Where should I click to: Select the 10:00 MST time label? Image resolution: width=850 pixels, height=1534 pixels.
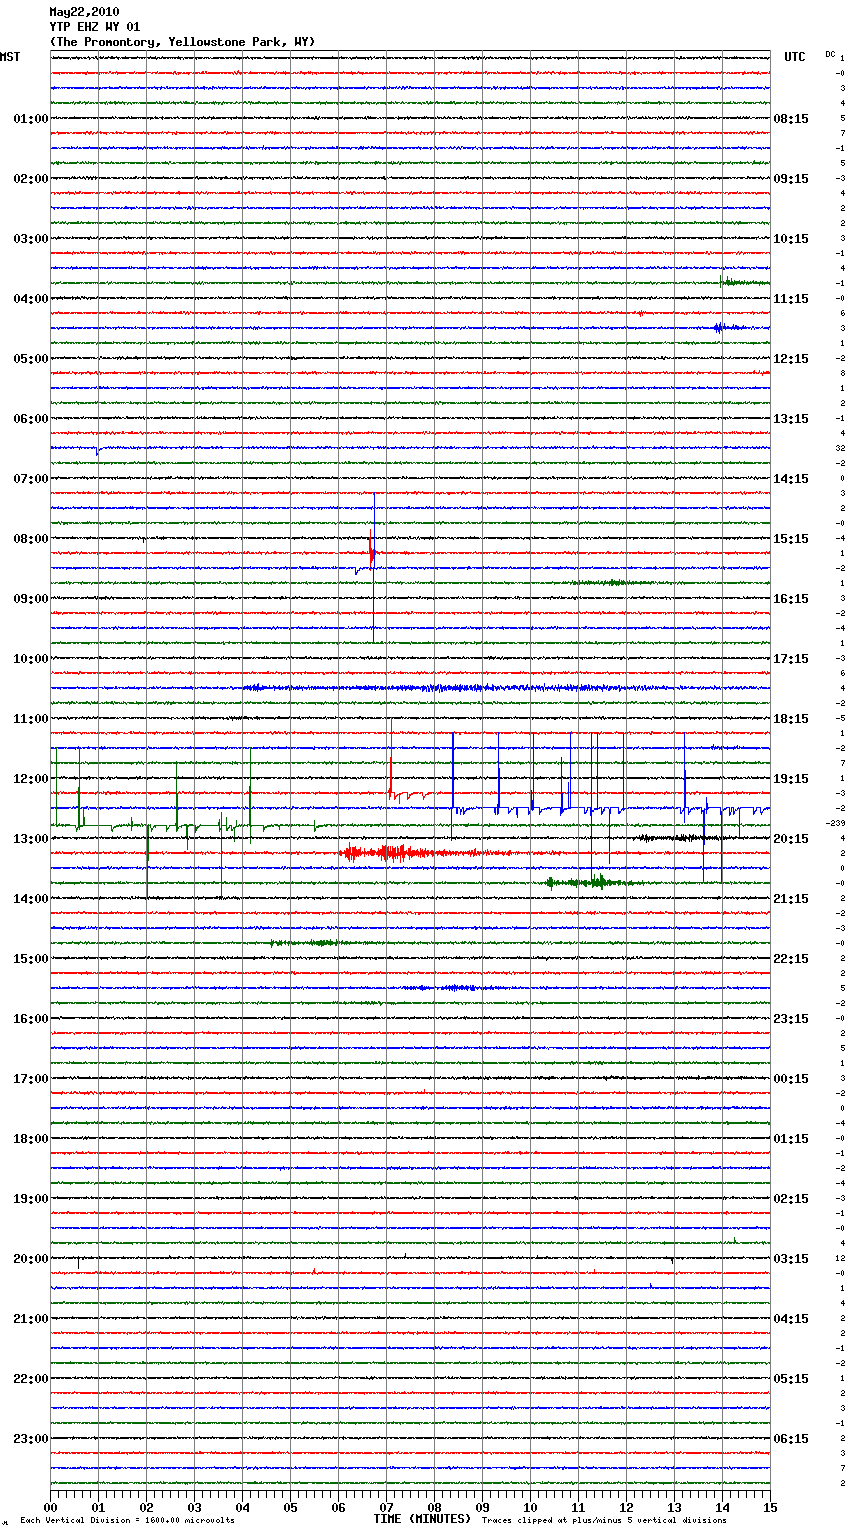click(x=30, y=659)
